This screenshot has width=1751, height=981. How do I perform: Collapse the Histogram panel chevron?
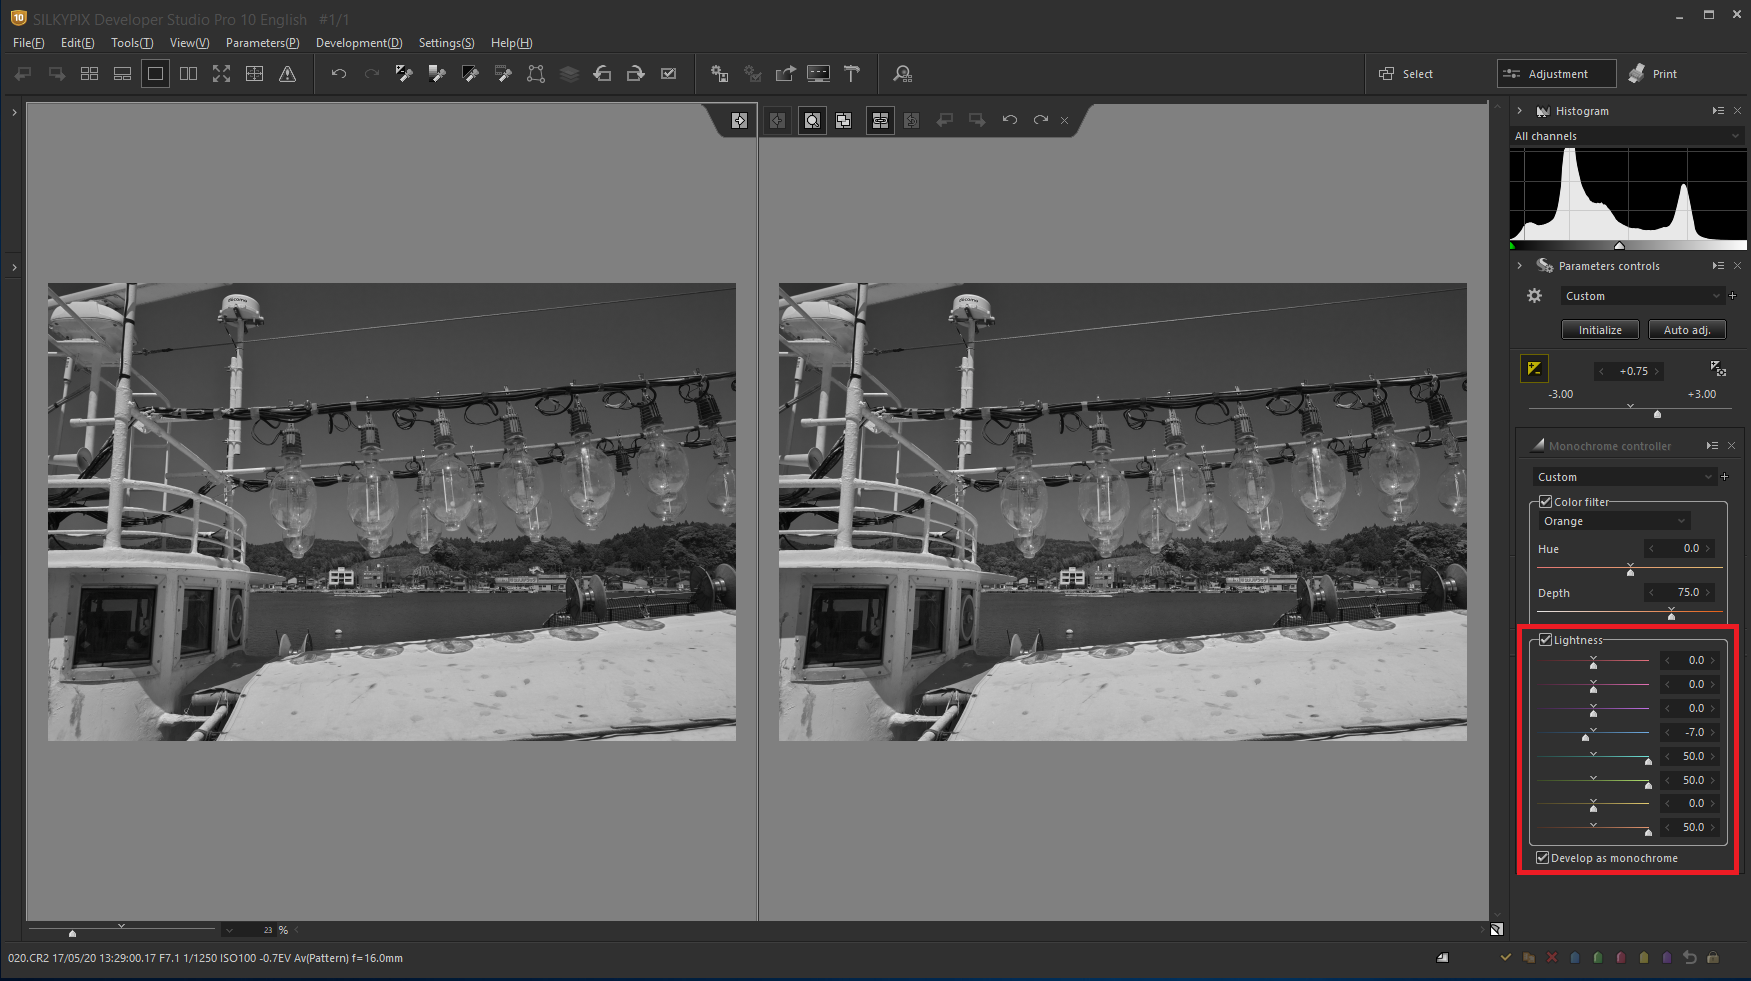[1519, 111]
